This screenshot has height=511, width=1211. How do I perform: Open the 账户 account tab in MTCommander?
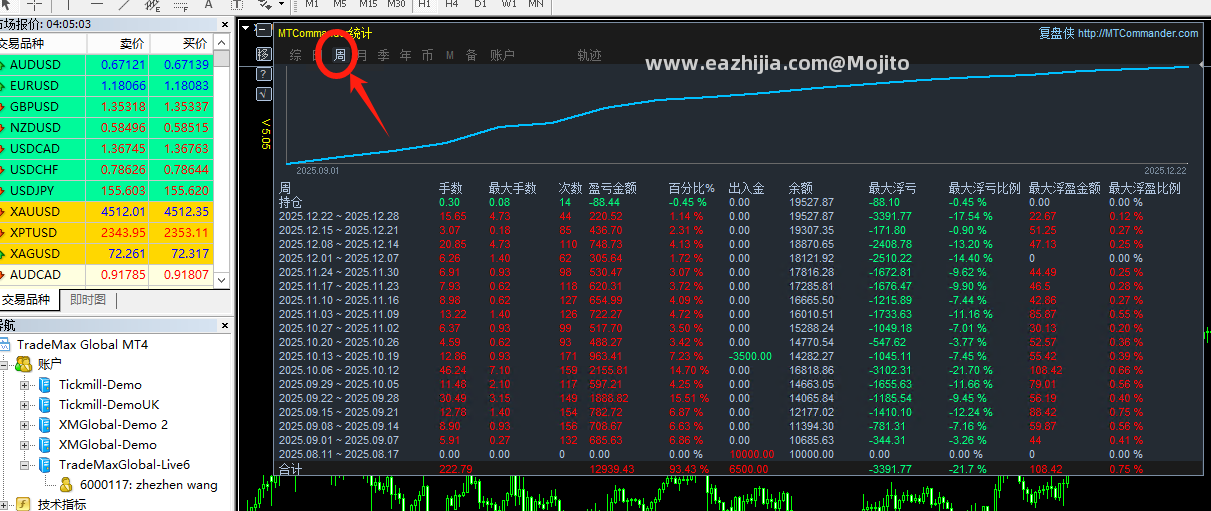tap(502, 55)
